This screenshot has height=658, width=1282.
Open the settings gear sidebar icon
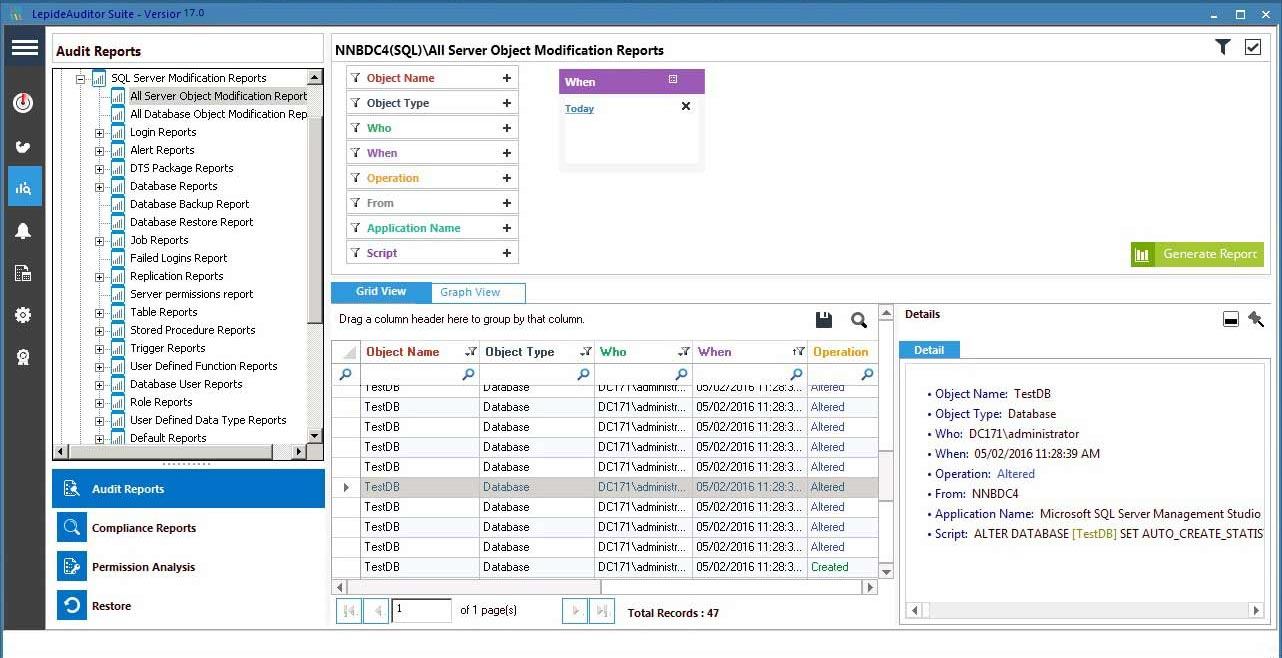pos(23,315)
